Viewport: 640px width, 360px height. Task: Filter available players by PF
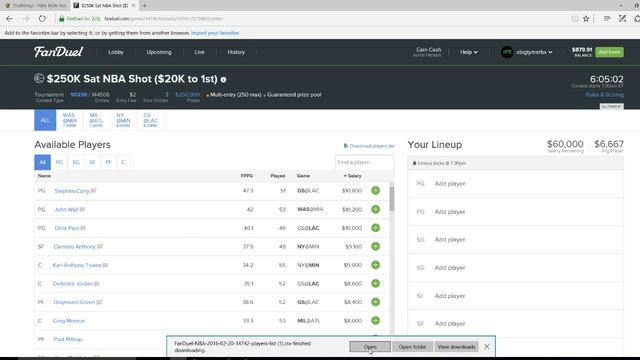tap(108, 162)
